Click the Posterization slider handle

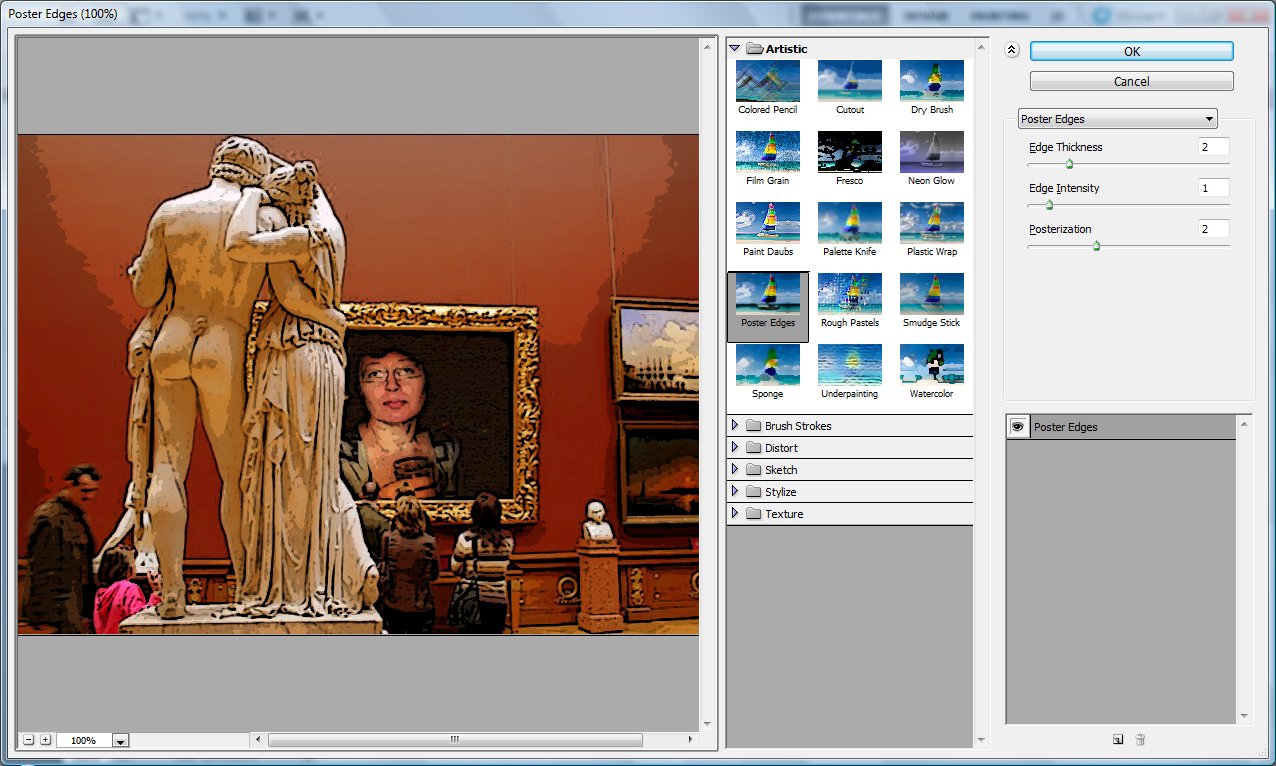coord(1096,246)
